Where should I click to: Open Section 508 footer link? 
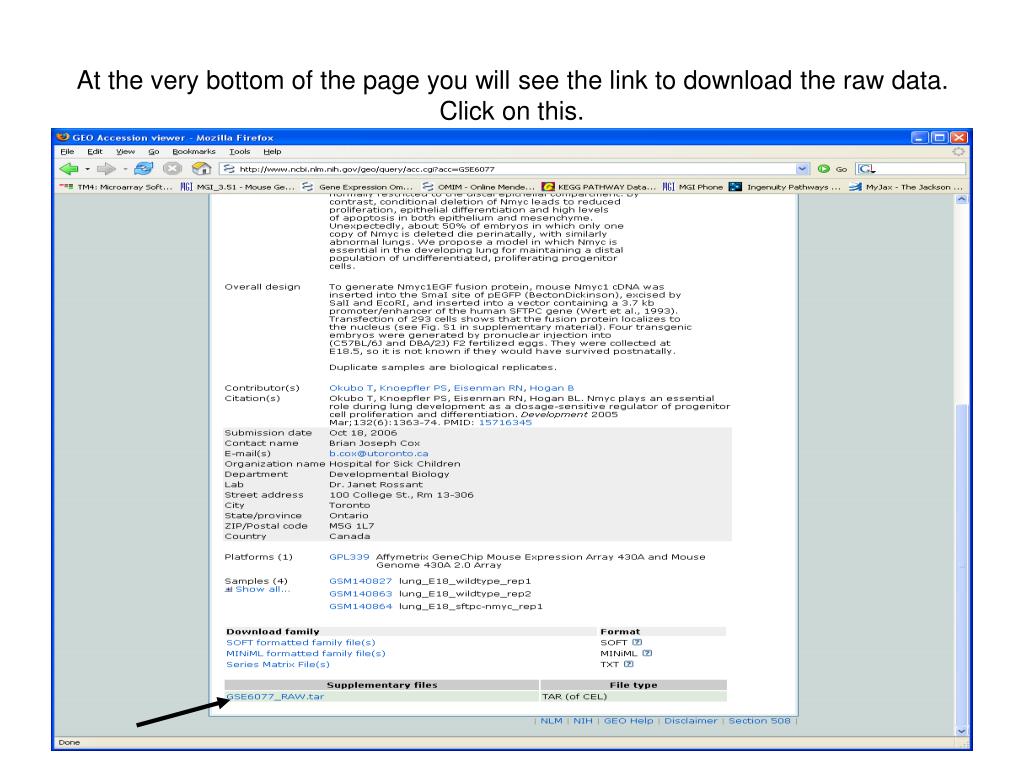tap(760, 721)
